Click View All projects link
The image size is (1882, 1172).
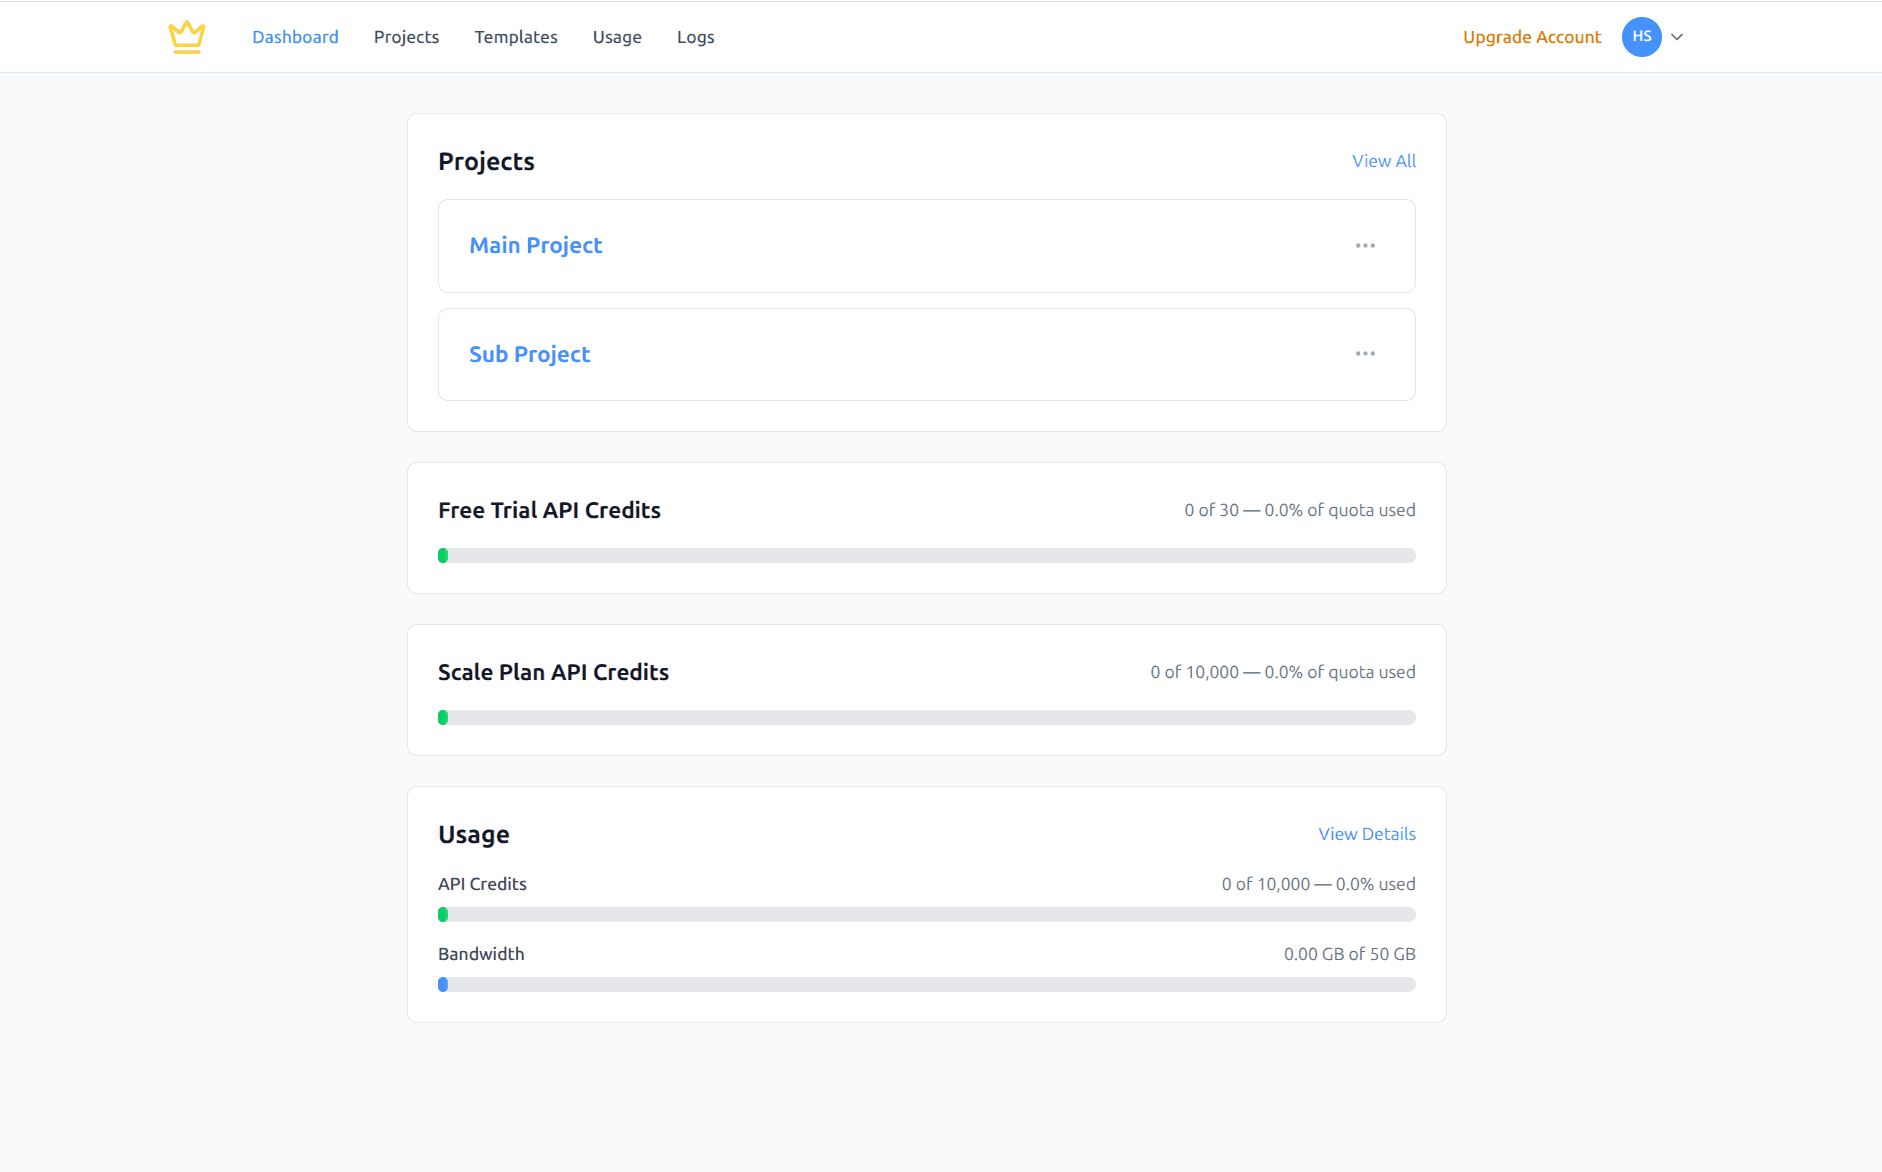tap(1383, 161)
